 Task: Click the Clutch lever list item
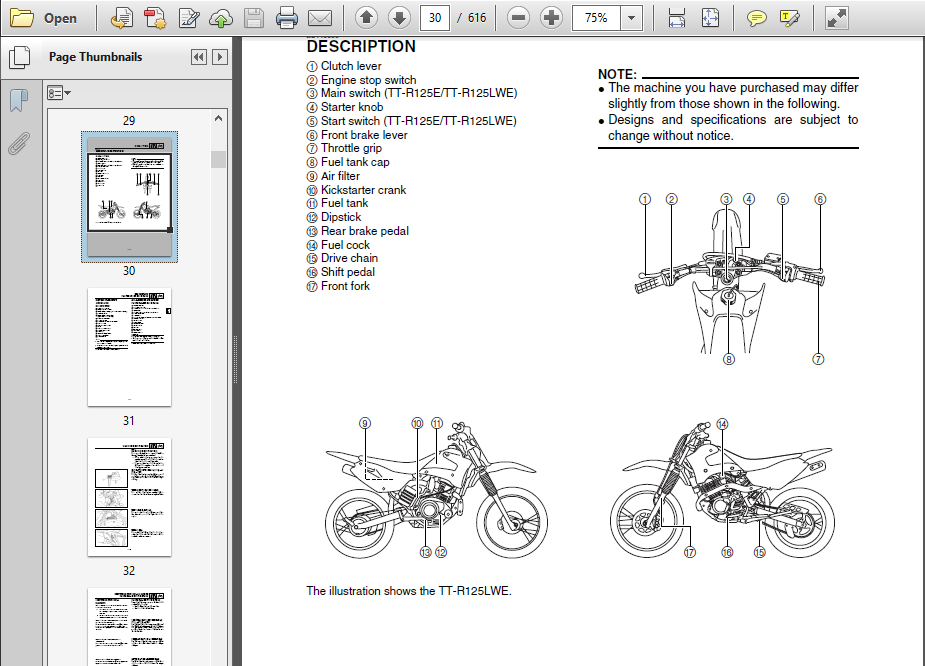(x=344, y=66)
